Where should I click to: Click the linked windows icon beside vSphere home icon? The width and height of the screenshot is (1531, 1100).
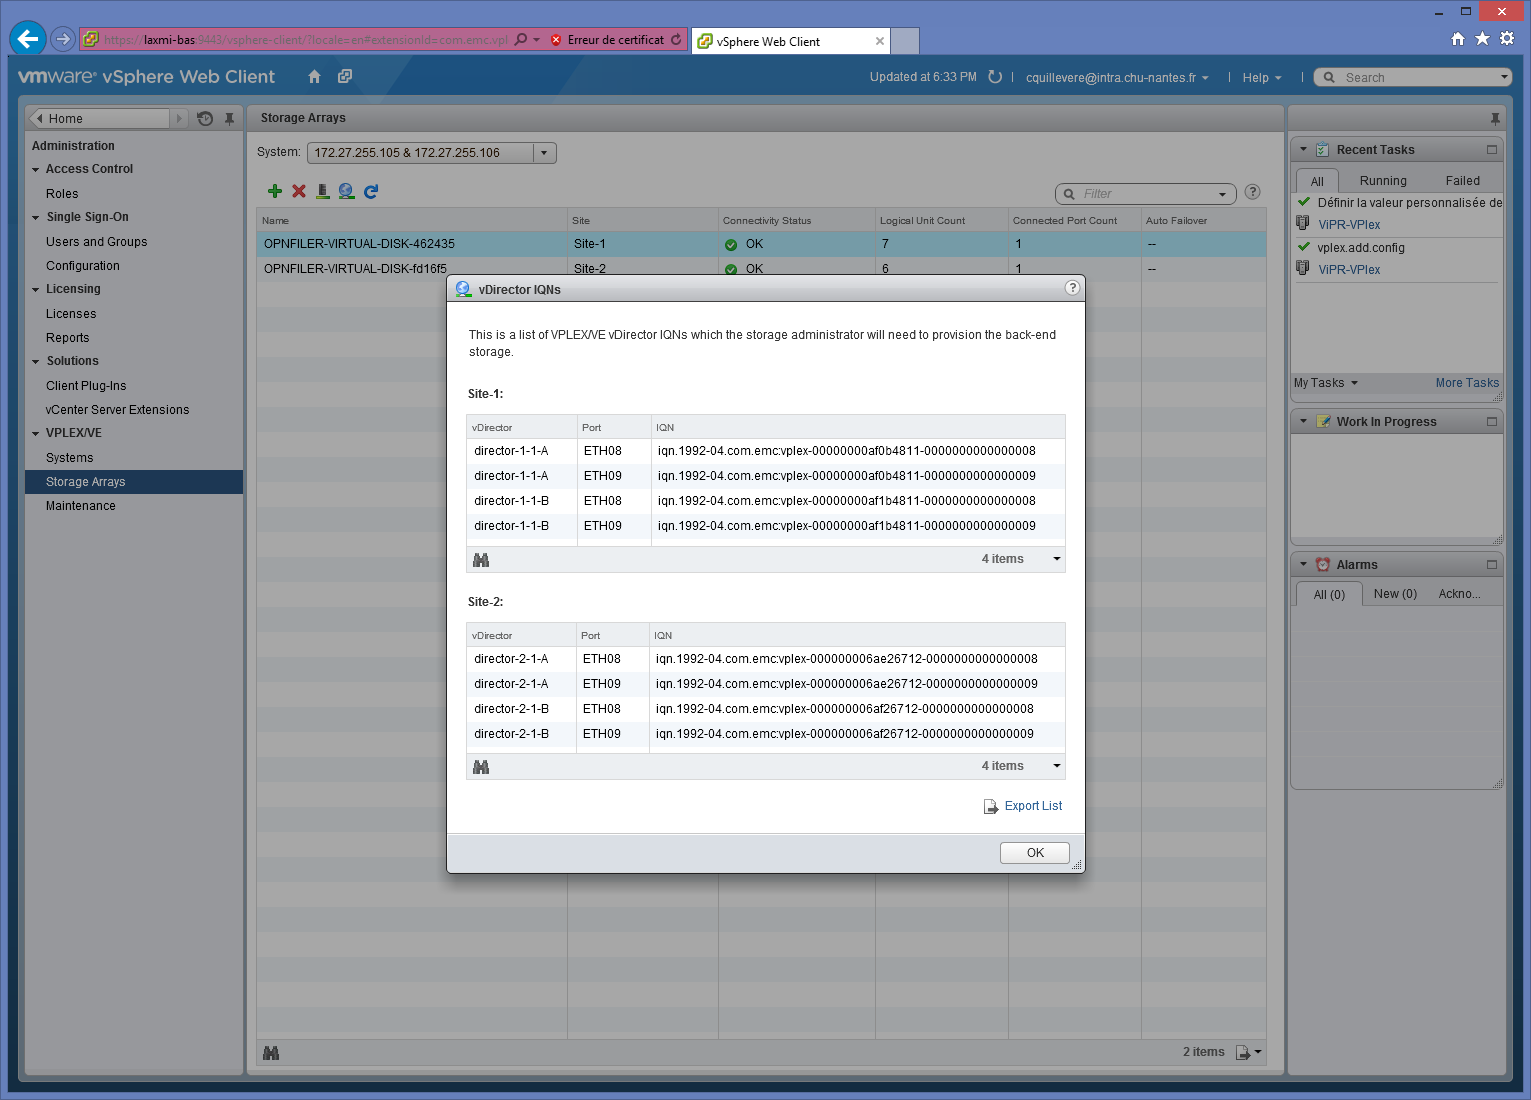345,77
